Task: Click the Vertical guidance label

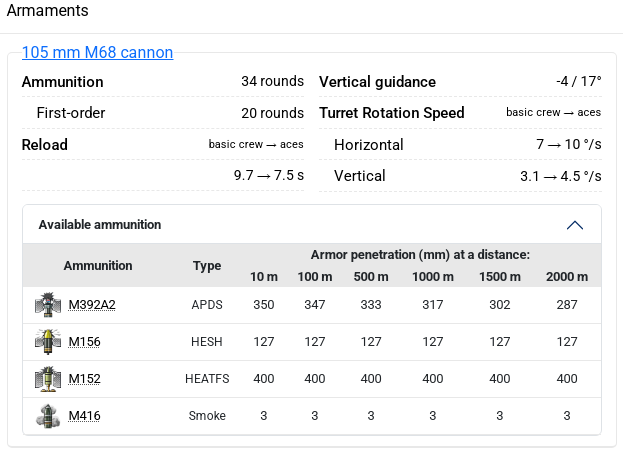Action: 377,82
